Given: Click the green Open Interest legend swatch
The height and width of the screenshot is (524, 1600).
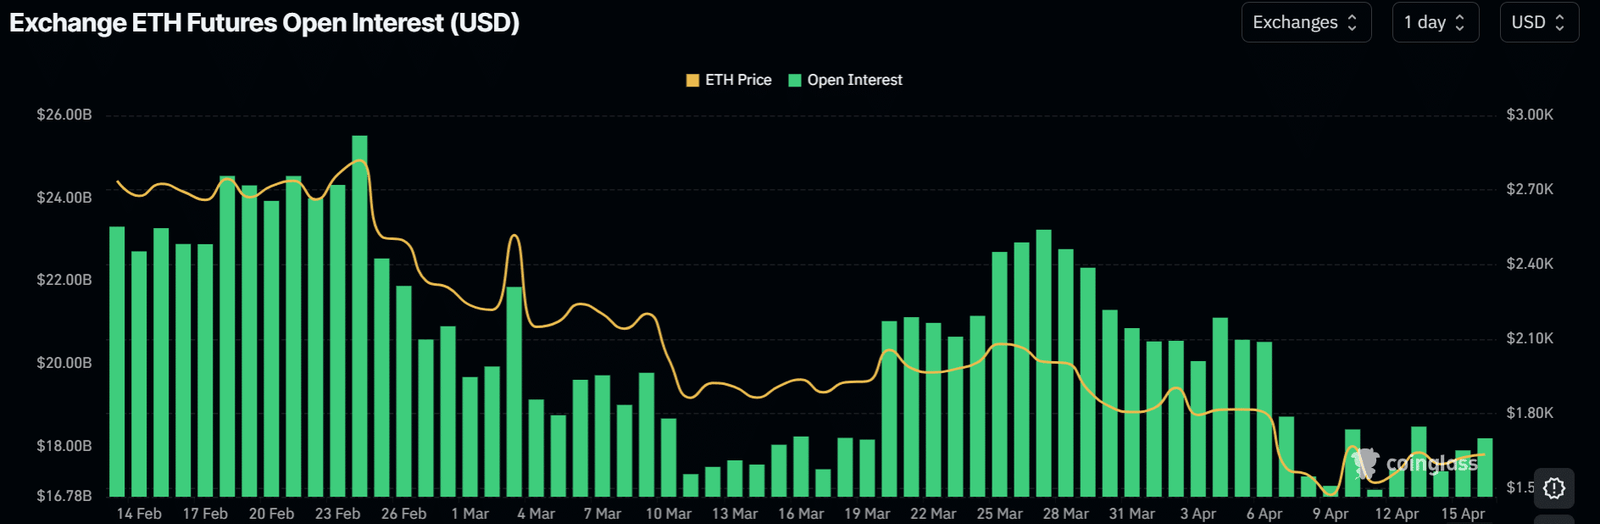Looking at the screenshot, I should click(795, 80).
